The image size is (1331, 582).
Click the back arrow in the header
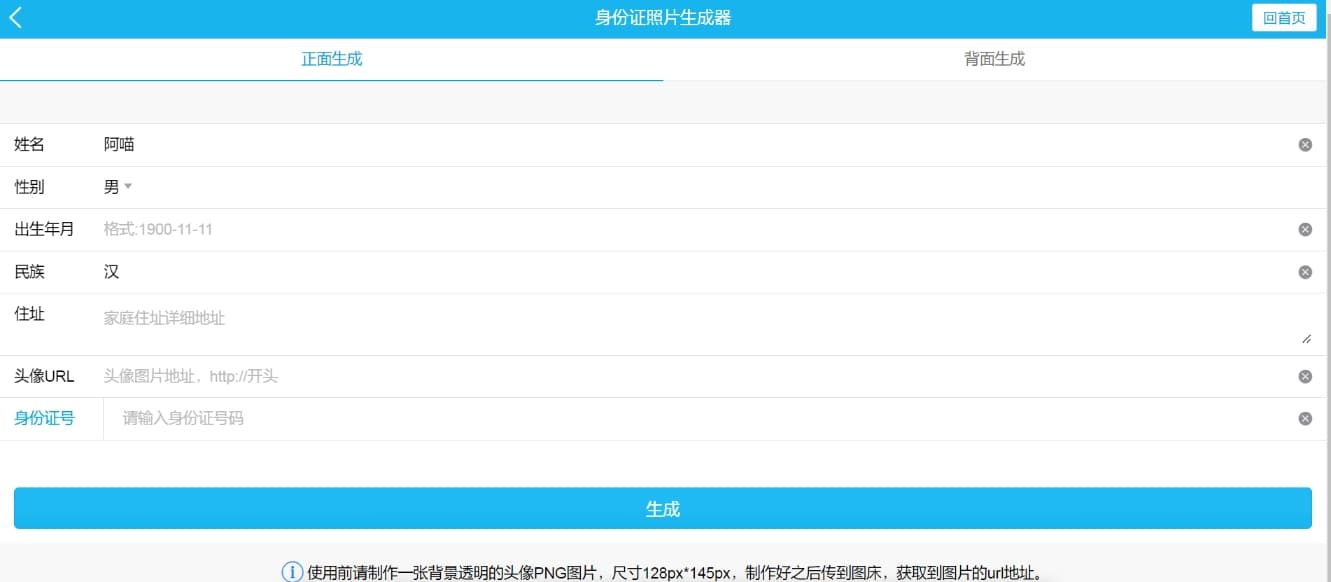pyautogui.click(x=15, y=17)
